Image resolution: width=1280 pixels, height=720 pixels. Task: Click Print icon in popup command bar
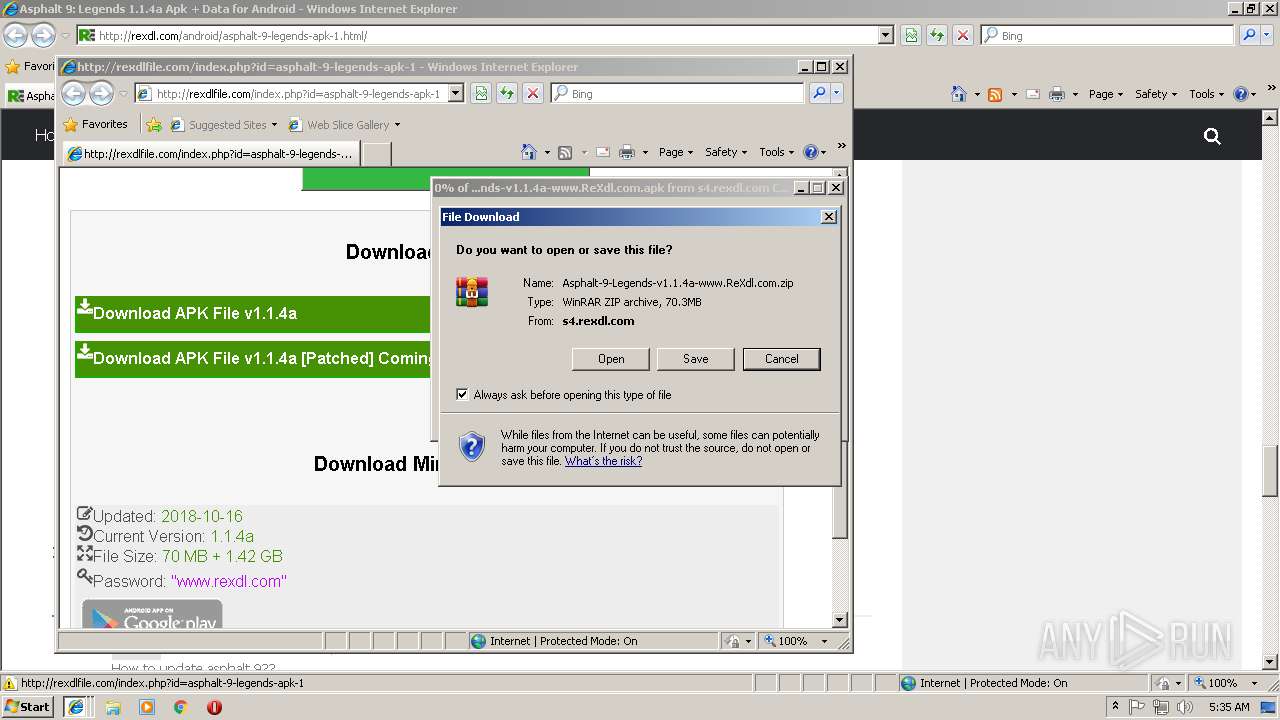tap(627, 152)
